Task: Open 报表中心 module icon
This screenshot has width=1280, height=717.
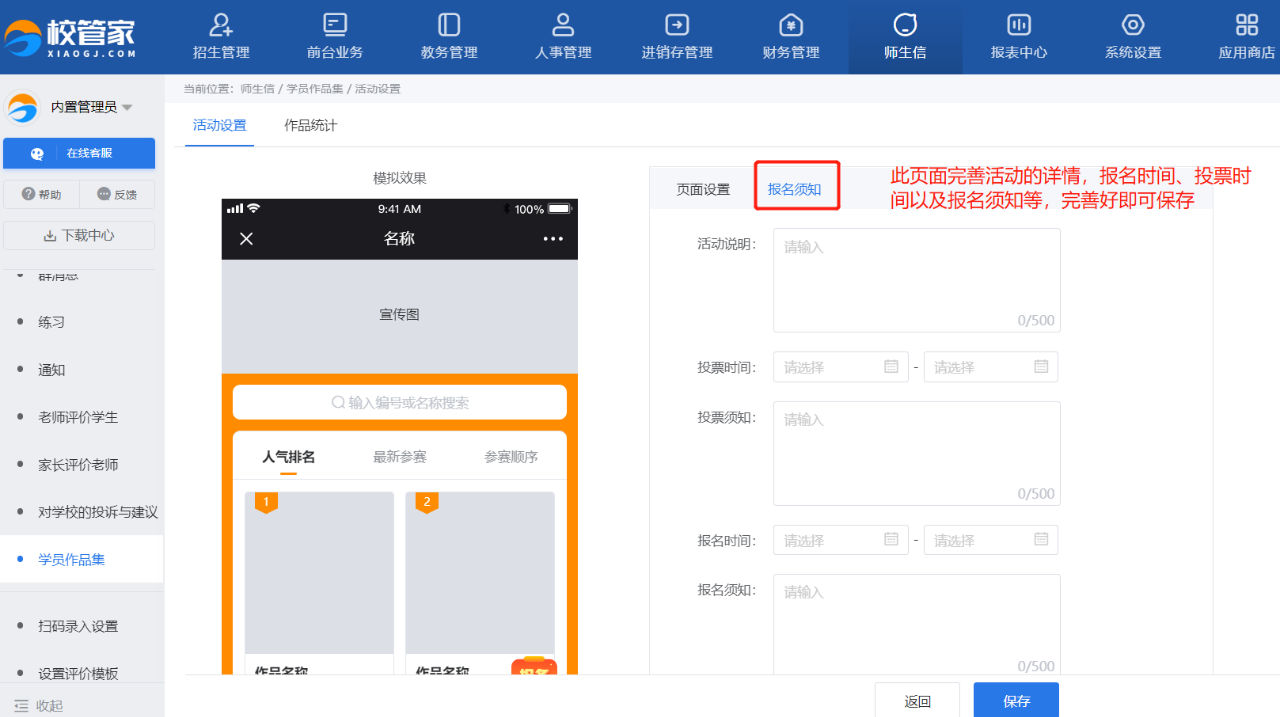Action: (1018, 25)
